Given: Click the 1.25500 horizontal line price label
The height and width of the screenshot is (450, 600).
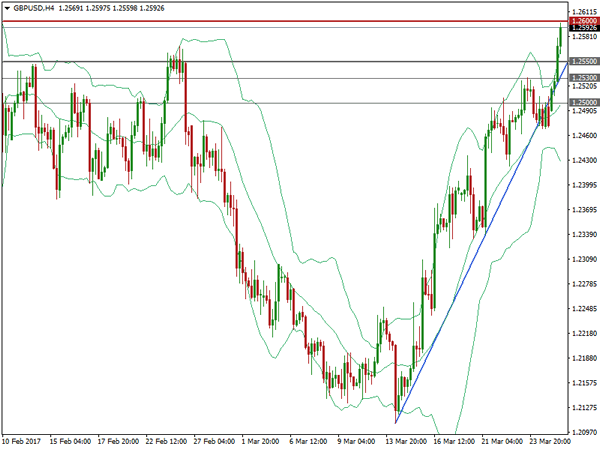Looking at the screenshot, I should 584,61.
